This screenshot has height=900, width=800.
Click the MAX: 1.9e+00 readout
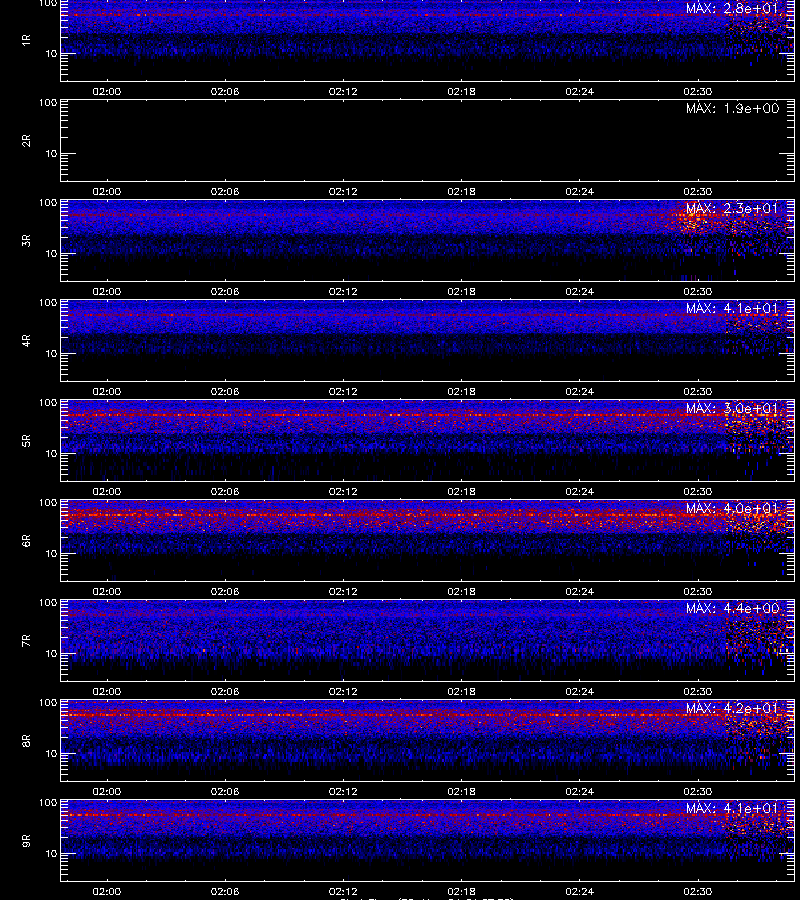pyautogui.click(x=732, y=108)
